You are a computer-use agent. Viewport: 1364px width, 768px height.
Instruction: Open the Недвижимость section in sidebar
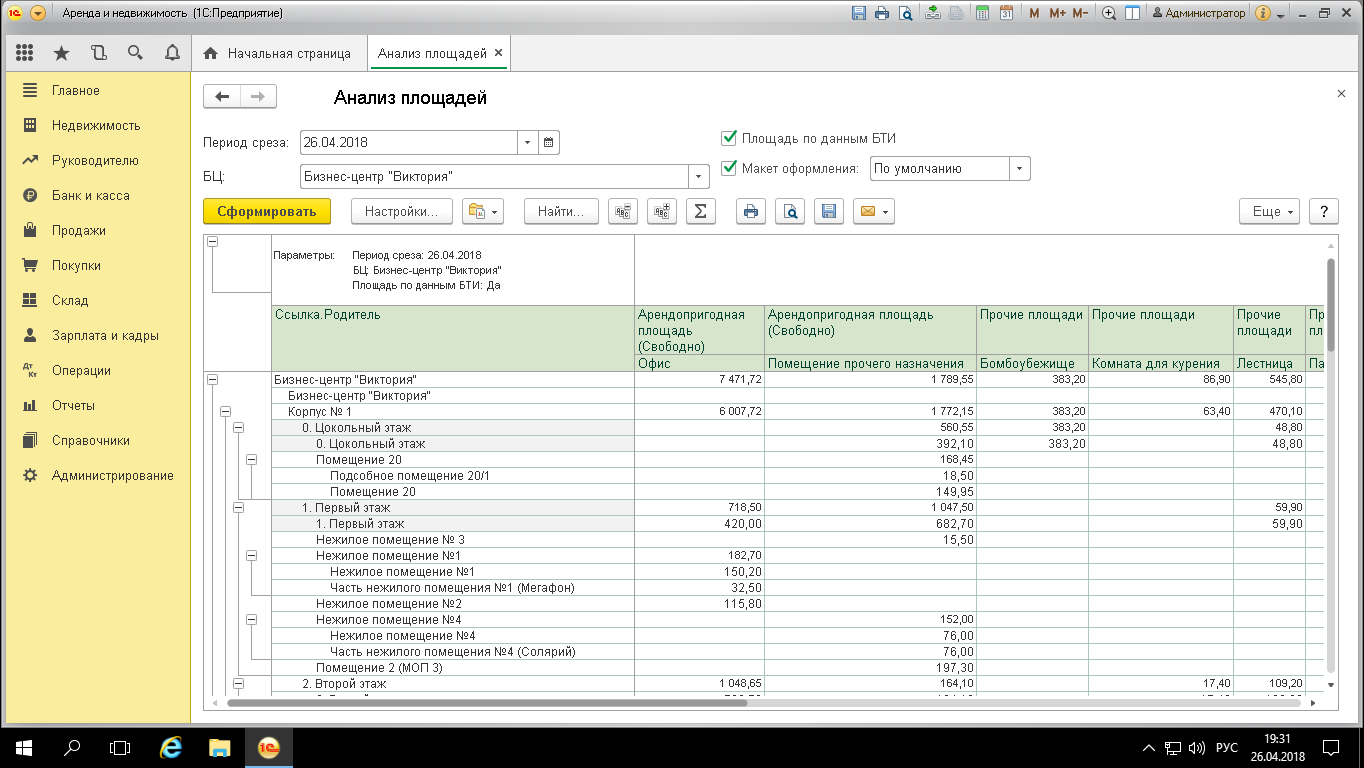pos(96,125)
